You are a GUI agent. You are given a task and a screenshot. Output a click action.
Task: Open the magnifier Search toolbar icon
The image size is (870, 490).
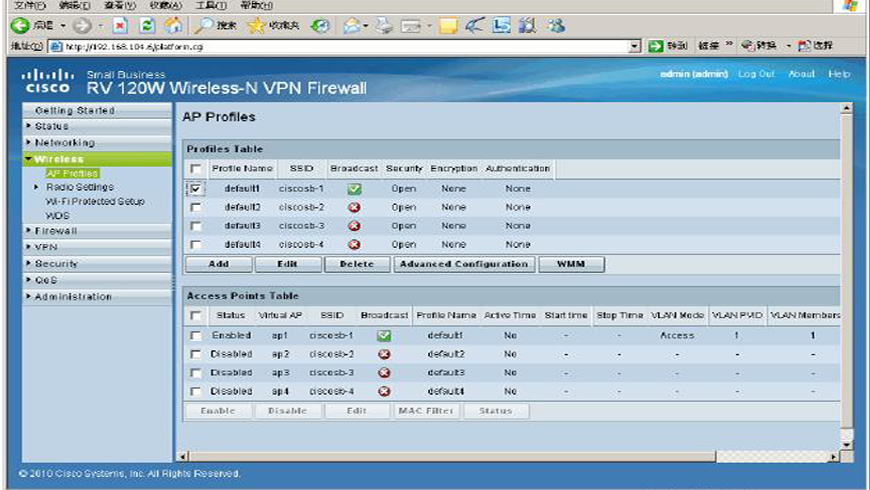click(x=205, y=26)
